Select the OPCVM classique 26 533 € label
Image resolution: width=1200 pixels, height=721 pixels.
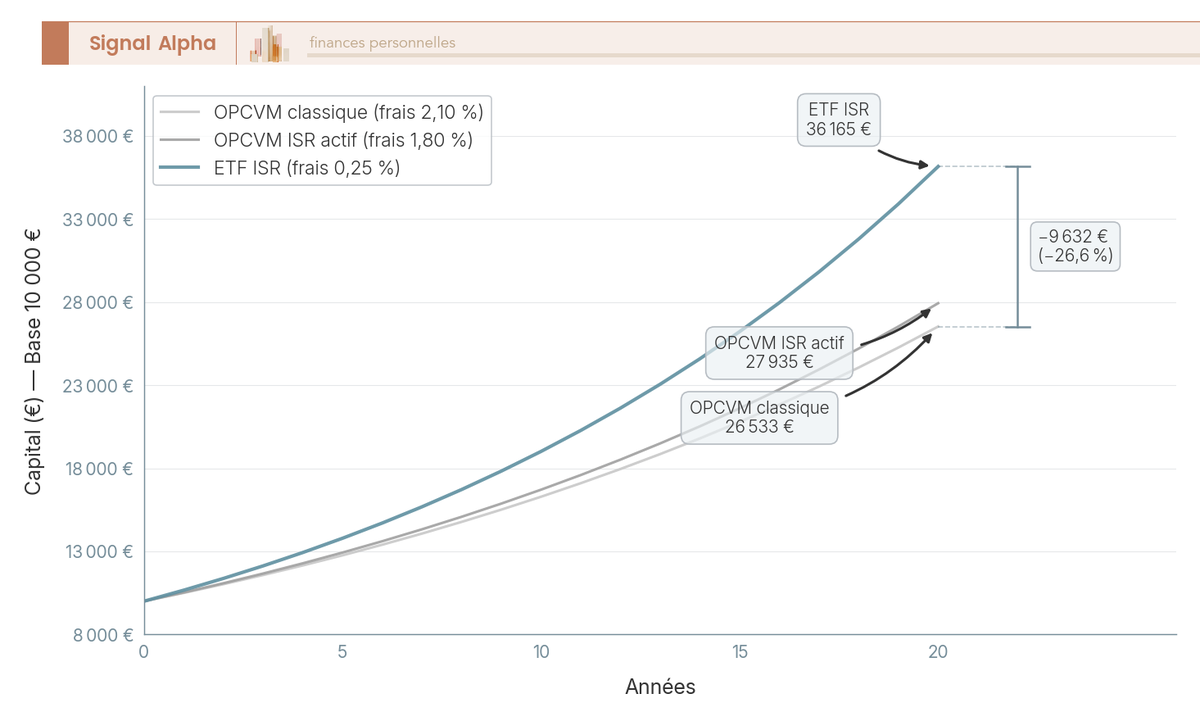pos(759,417)
